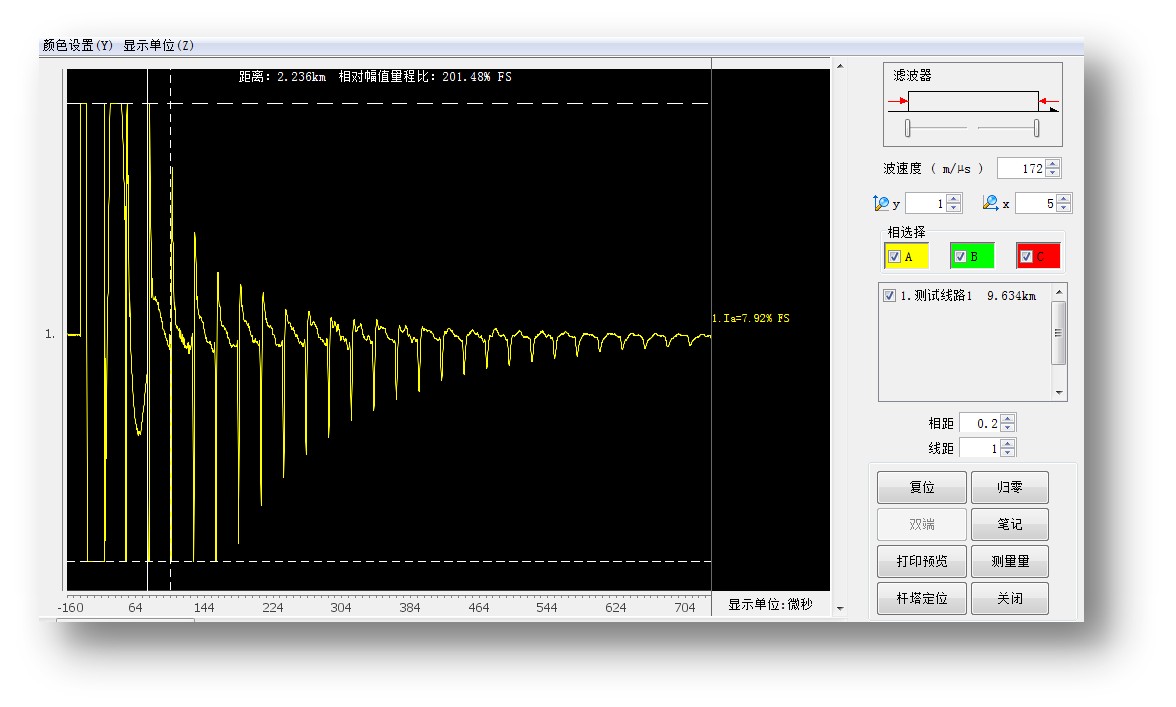Click the green phase B color swatch

(x=972, y=256)
